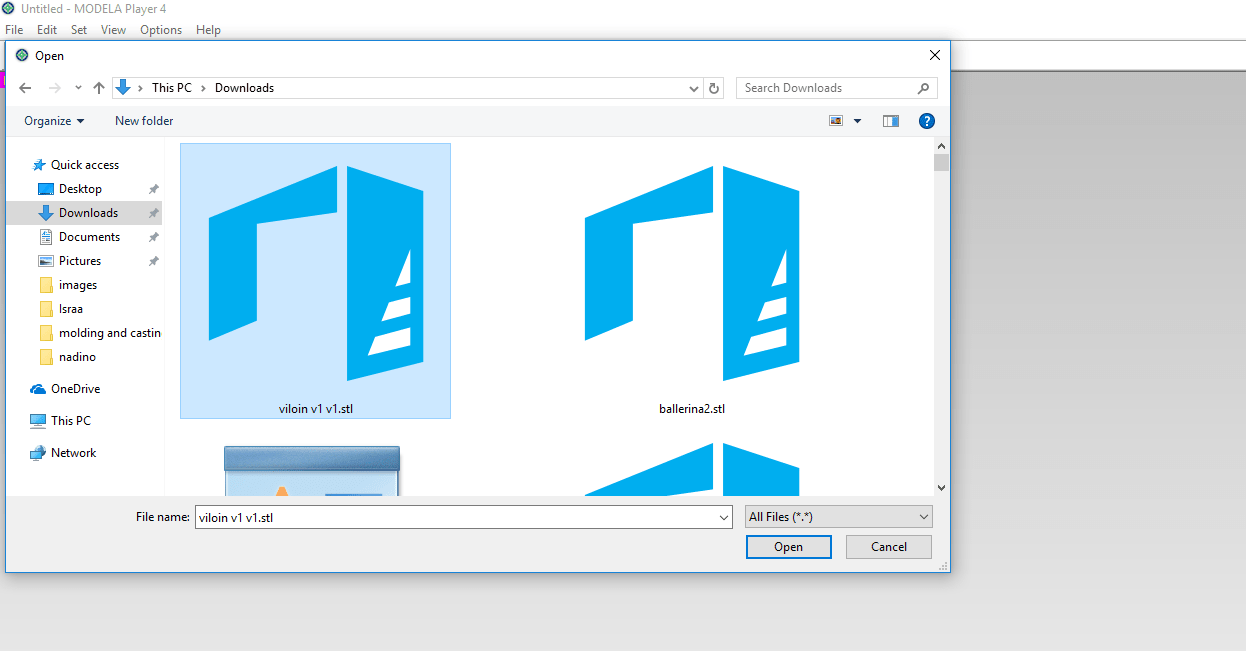Screen dimensions: 1246x651
Task: Click pin icon next to Downloads
Action: pyautogui.click(x=153, y=213)
